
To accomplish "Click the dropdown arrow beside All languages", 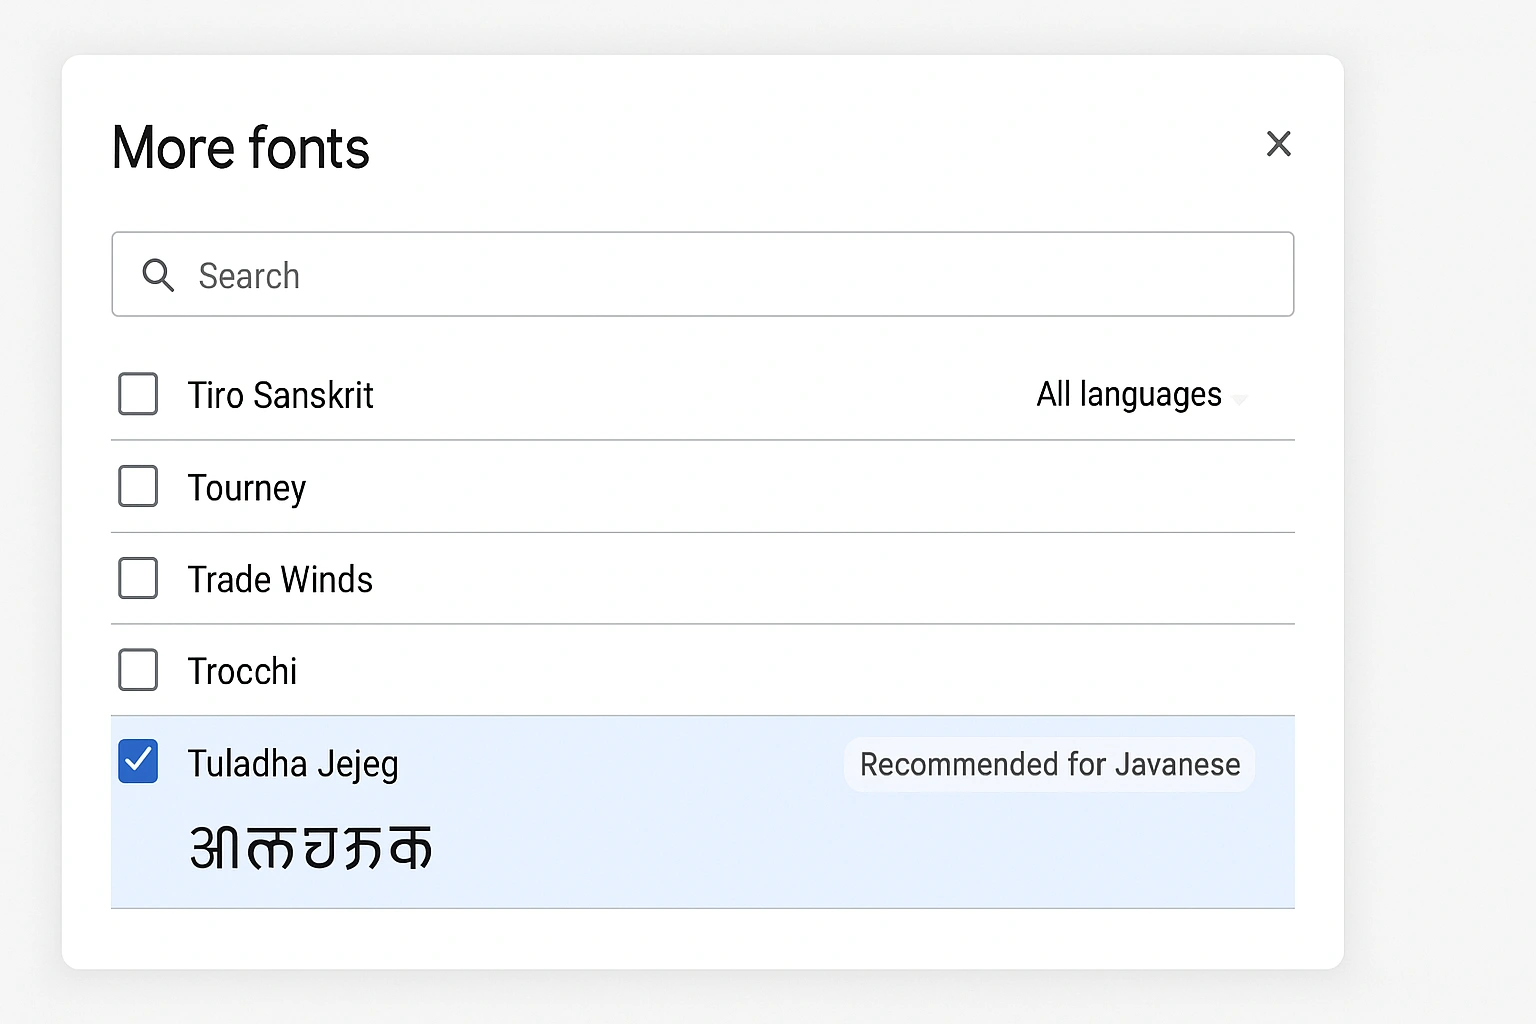I will pyautogui.click(x=1240, y=400).
